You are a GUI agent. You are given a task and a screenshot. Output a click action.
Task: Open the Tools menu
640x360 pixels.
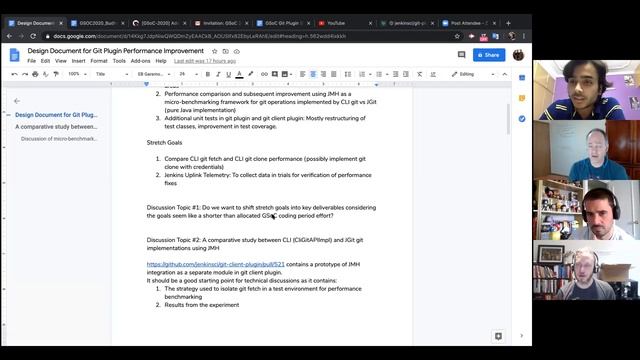point(119,61)
